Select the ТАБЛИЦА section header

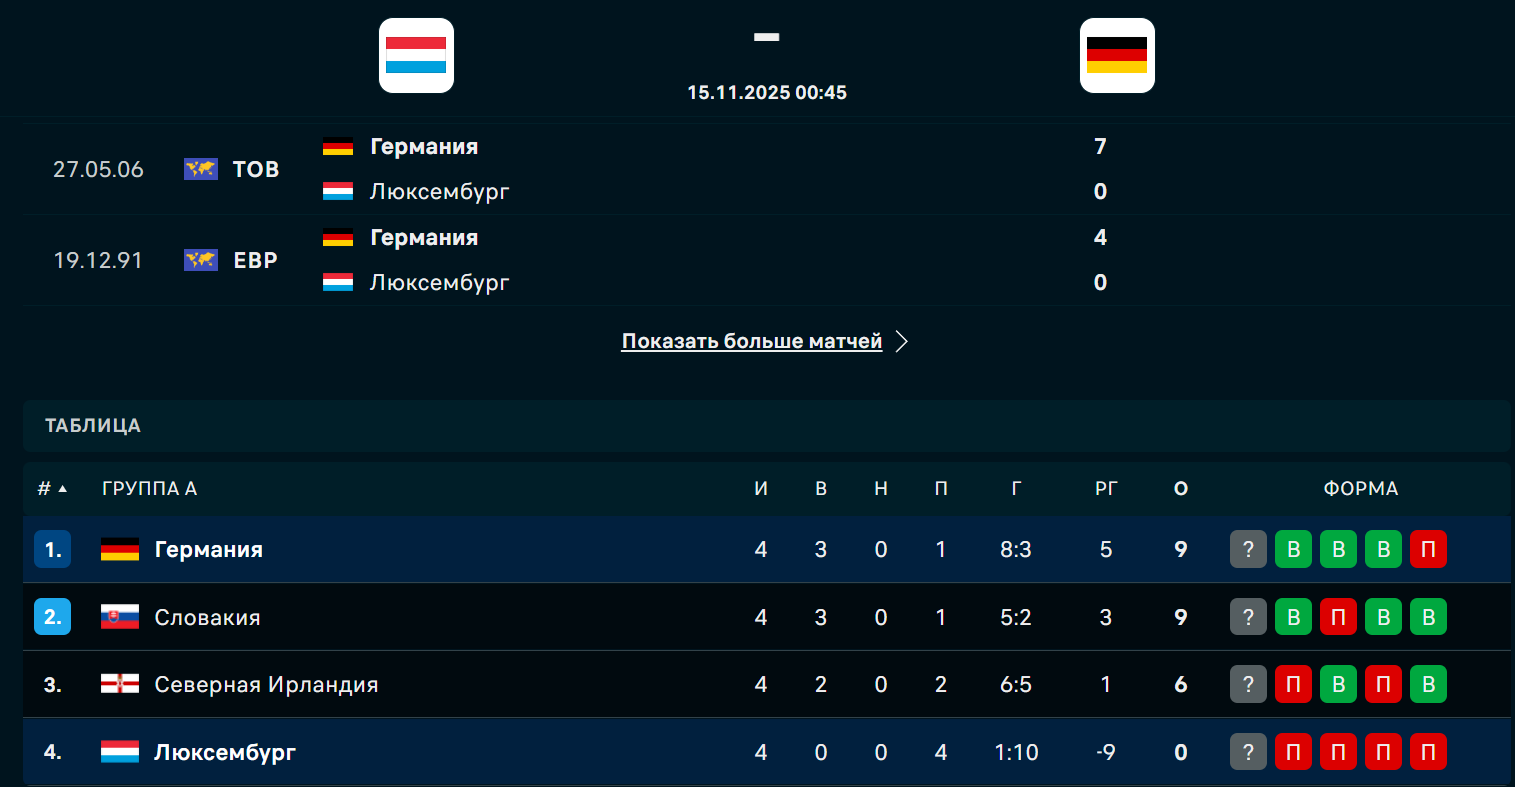(93, 426)
